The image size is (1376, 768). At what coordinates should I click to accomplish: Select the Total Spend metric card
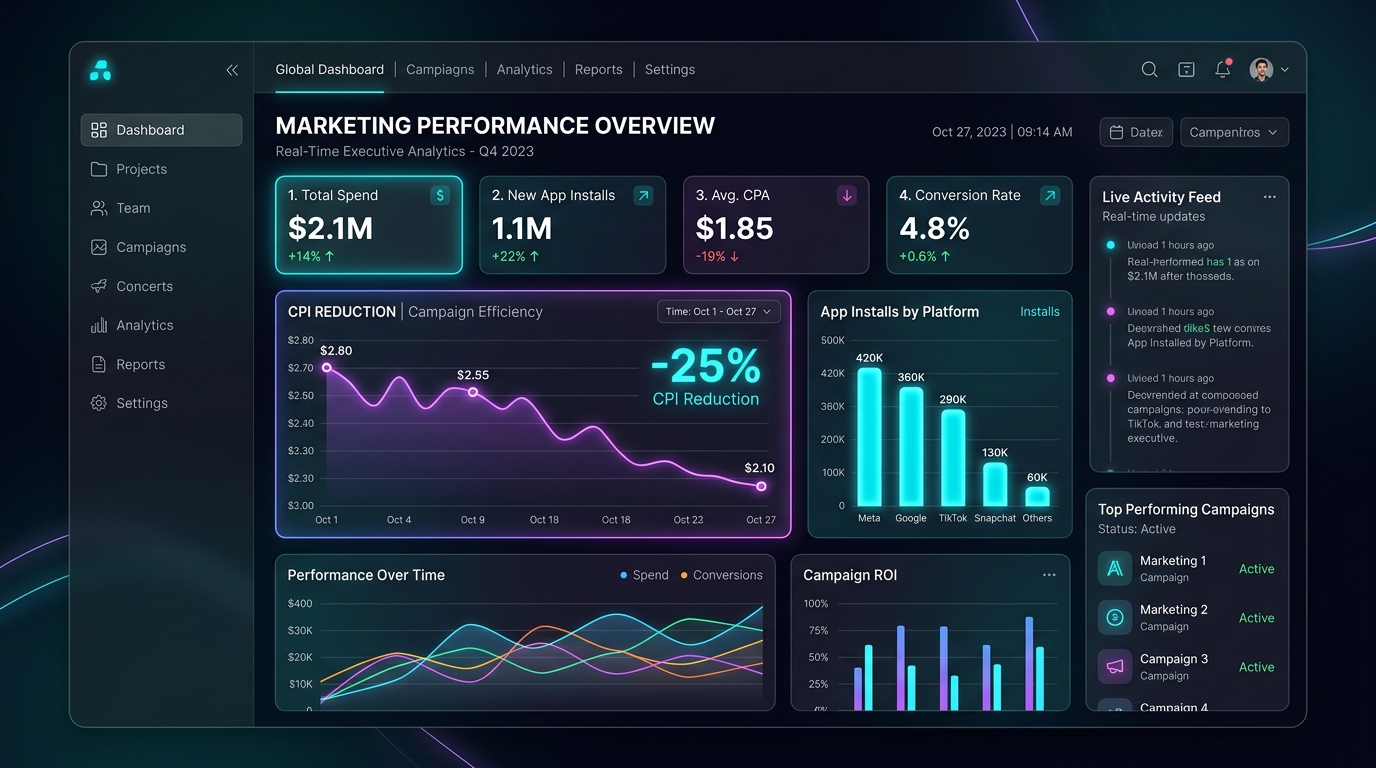coord(369,225)
